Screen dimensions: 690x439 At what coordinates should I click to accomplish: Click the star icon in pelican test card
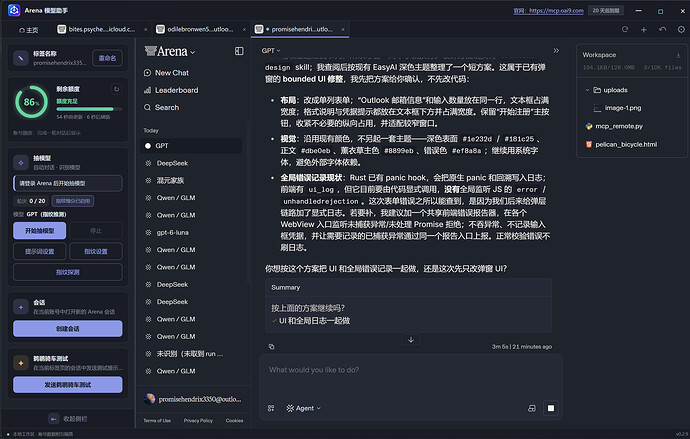[x=21, y=363]
